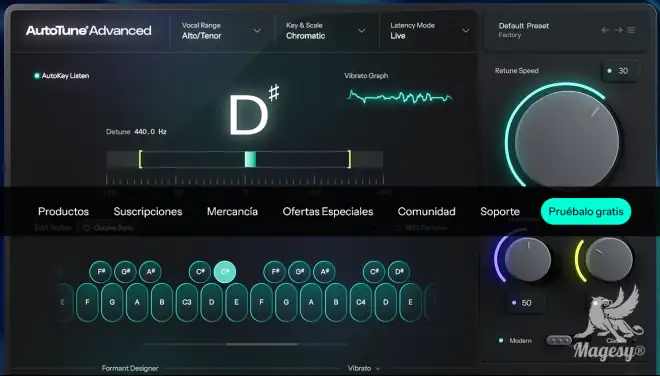
Task: Toggle the C# key above C4
Action: (x=374, y=272)
